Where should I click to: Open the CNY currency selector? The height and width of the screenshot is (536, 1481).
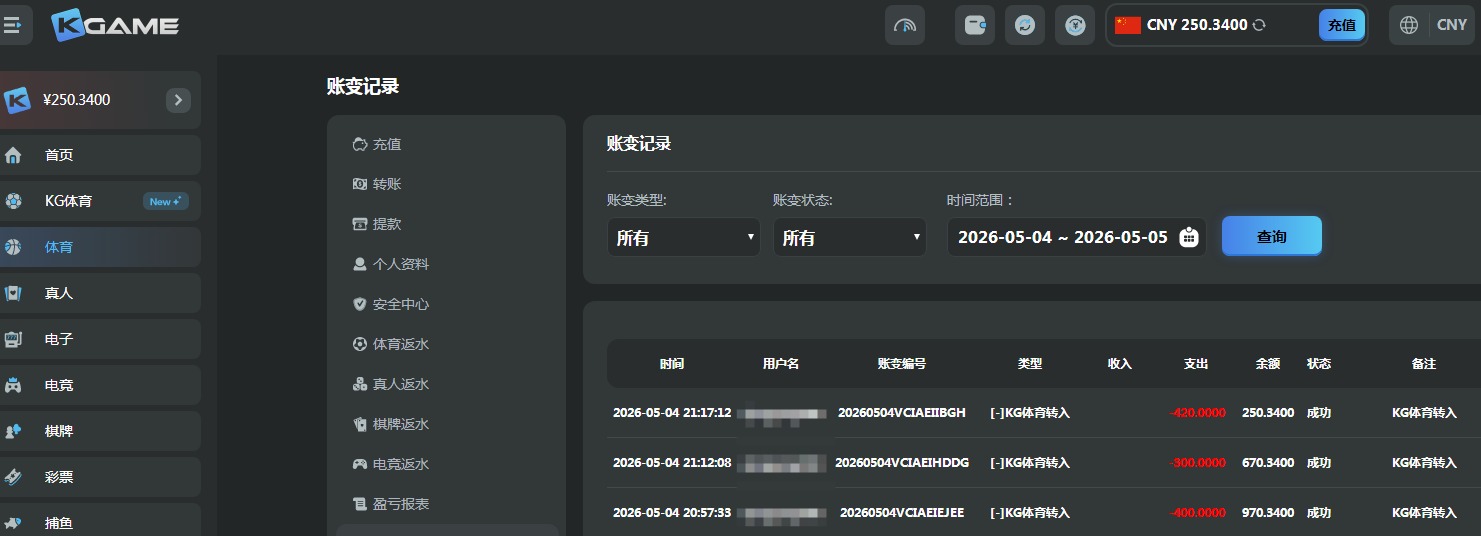coord(1452,25)
